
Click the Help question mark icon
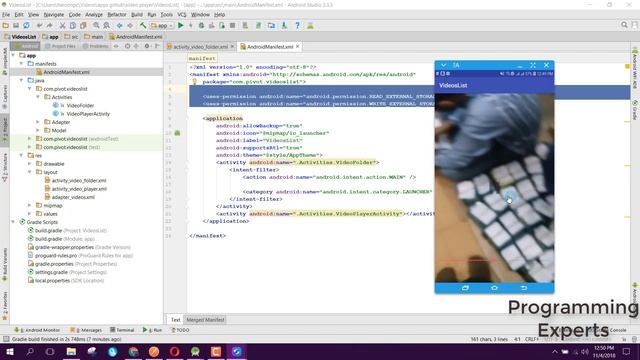click(x=297, y=25)
